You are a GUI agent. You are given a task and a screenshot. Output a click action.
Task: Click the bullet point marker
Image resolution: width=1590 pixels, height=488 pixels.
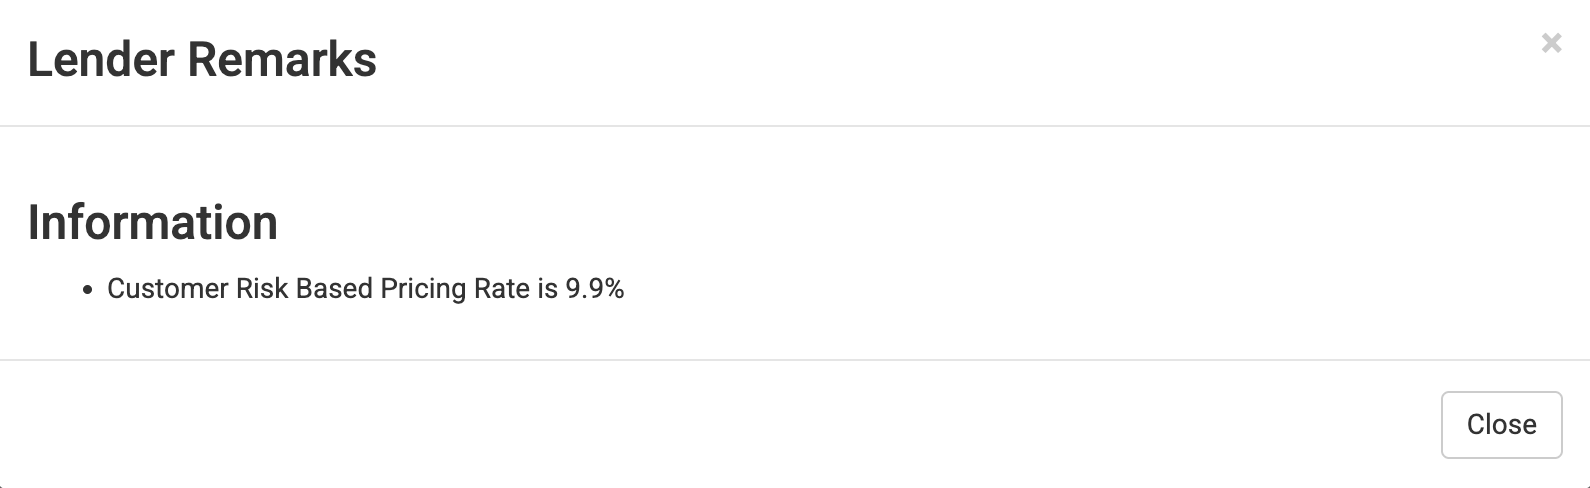pos(88,290)
